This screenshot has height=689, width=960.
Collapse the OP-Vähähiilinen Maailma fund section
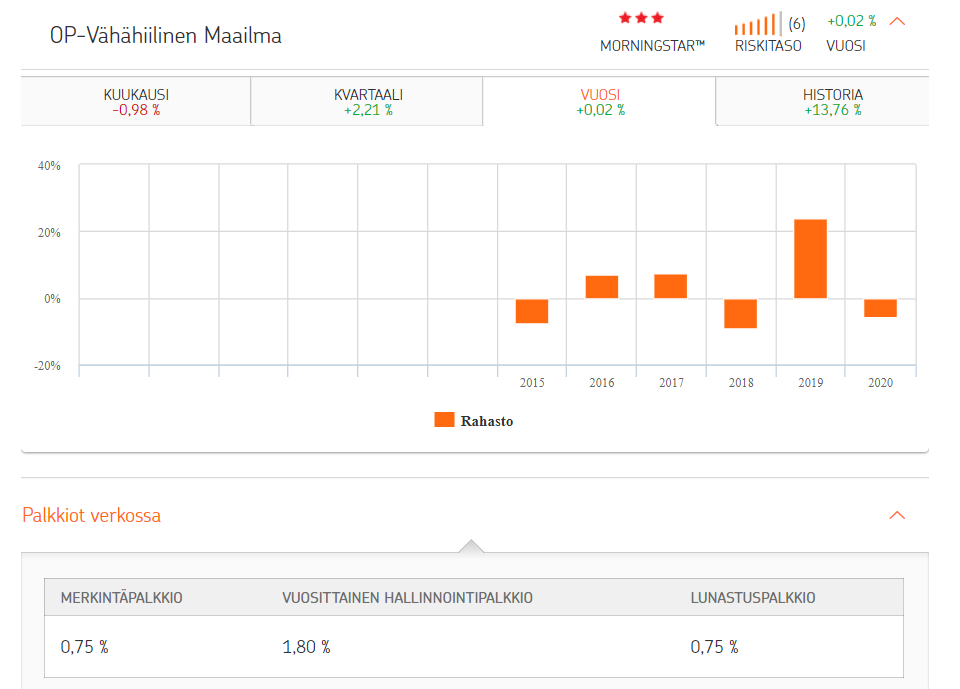[x=897, y=21]
